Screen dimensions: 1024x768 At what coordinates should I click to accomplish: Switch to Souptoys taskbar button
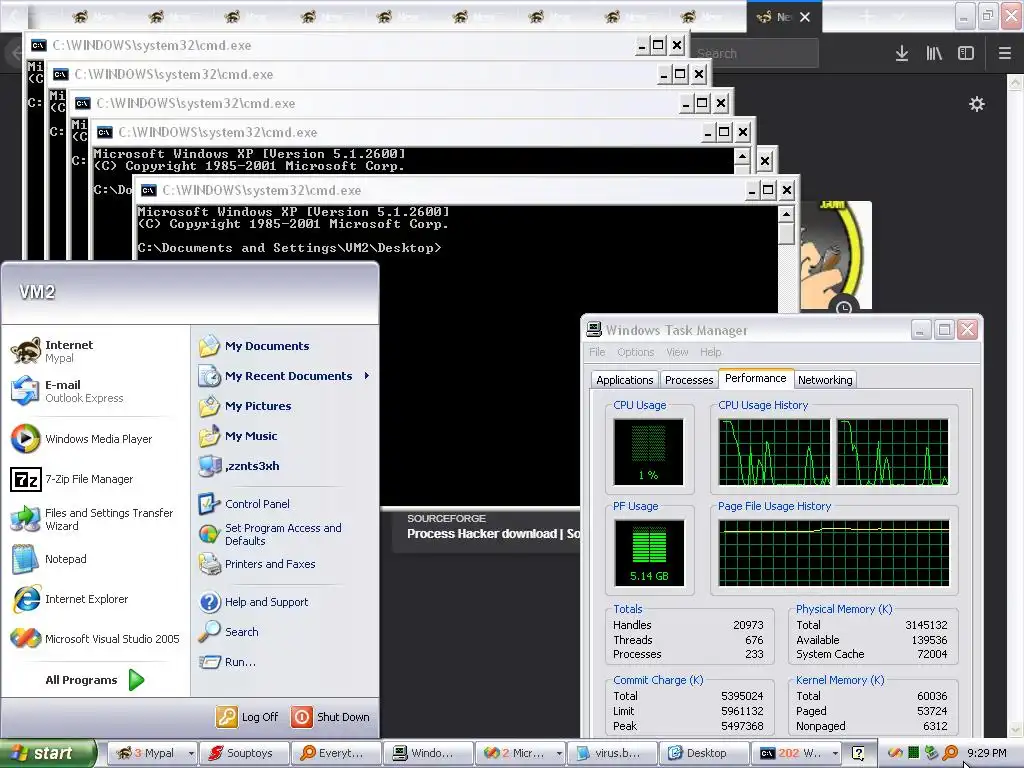pos(243,753)
